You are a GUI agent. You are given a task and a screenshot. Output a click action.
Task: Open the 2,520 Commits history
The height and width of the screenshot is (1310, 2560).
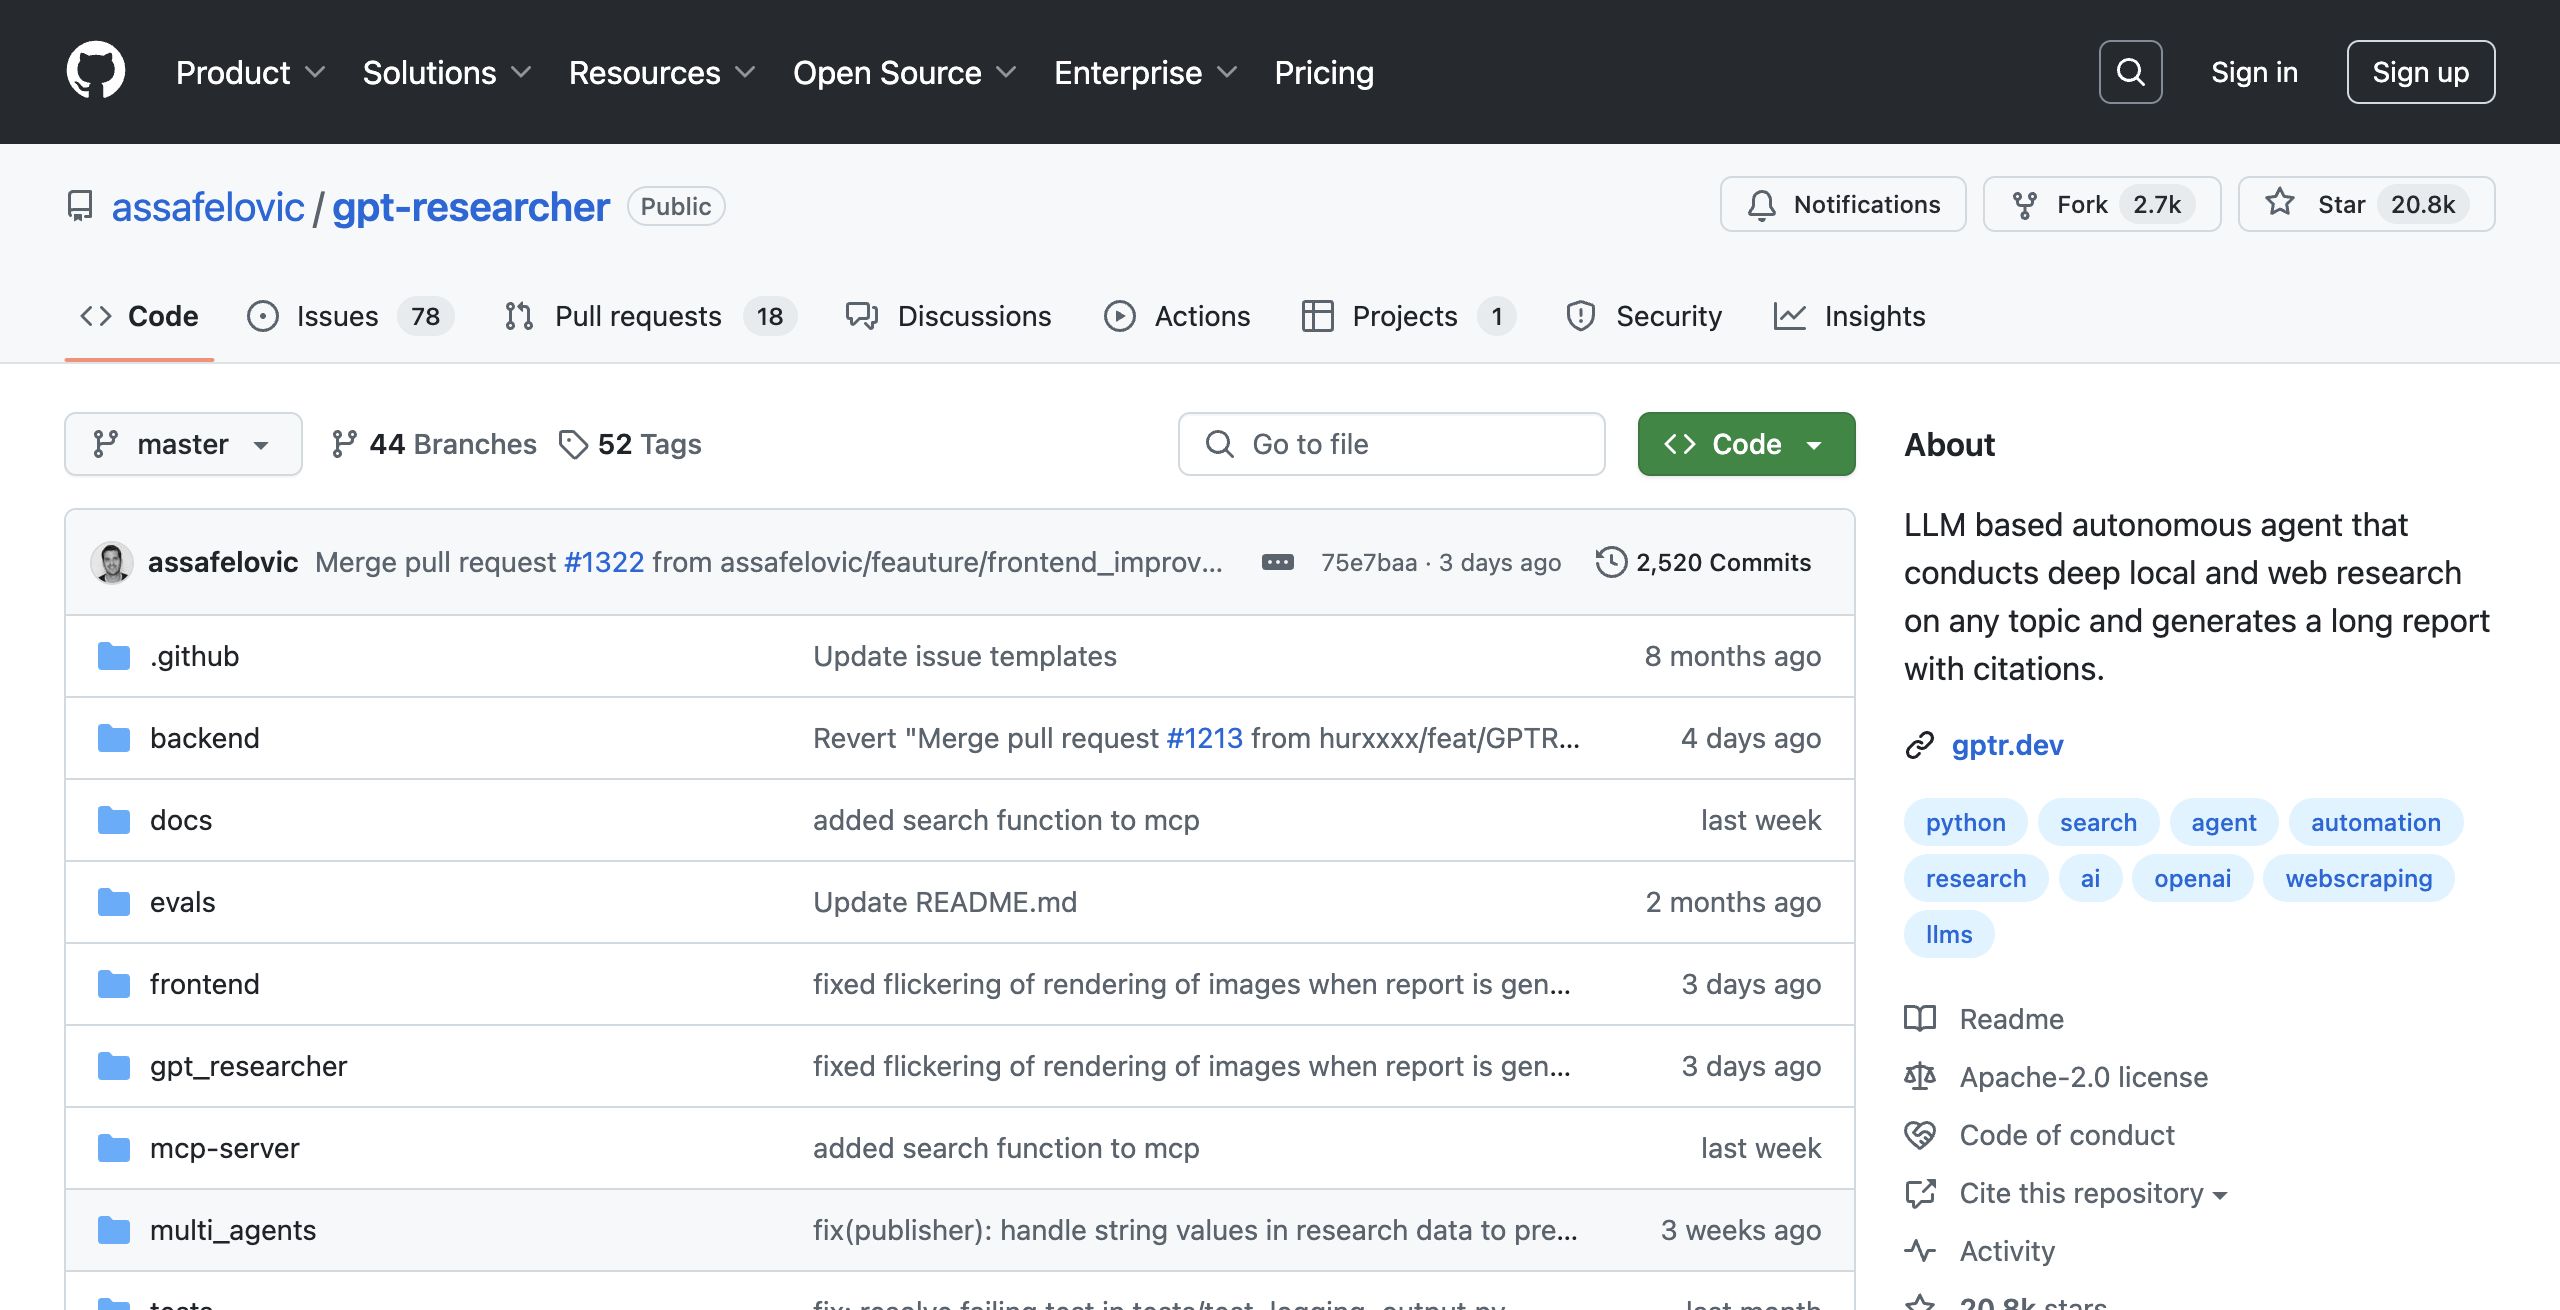pos(1703,562)
